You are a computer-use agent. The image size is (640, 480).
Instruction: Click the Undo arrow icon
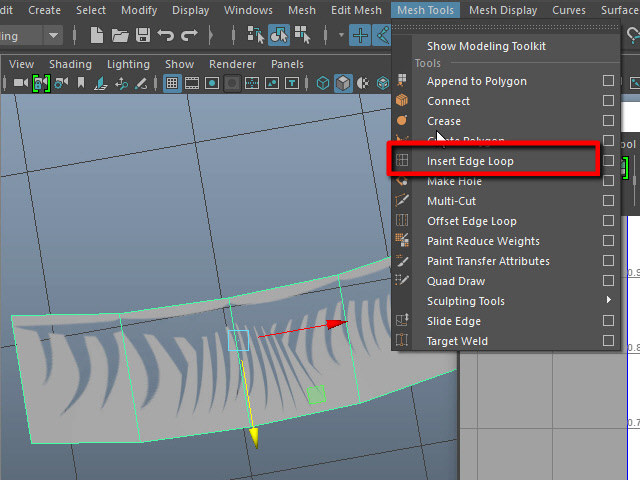(164, 36)
